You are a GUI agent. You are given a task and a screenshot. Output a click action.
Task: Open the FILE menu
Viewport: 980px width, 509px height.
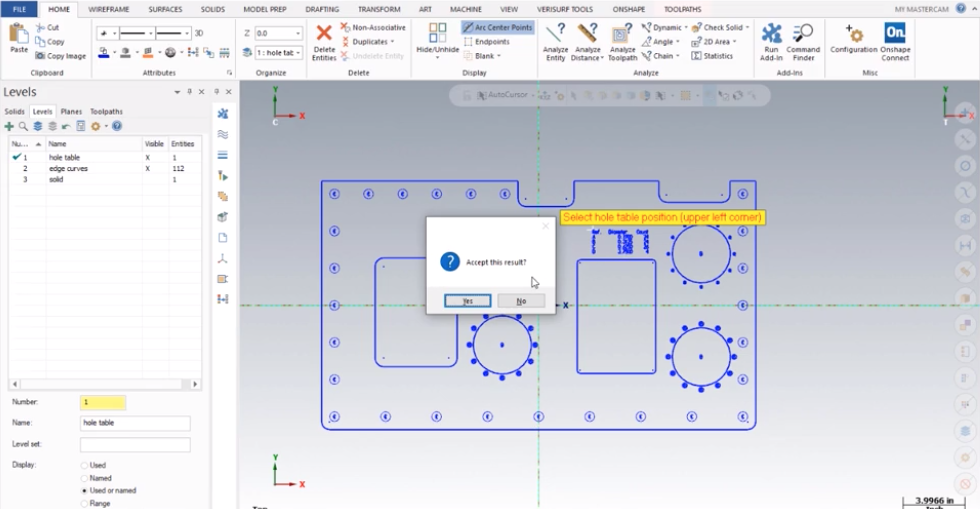19,9
